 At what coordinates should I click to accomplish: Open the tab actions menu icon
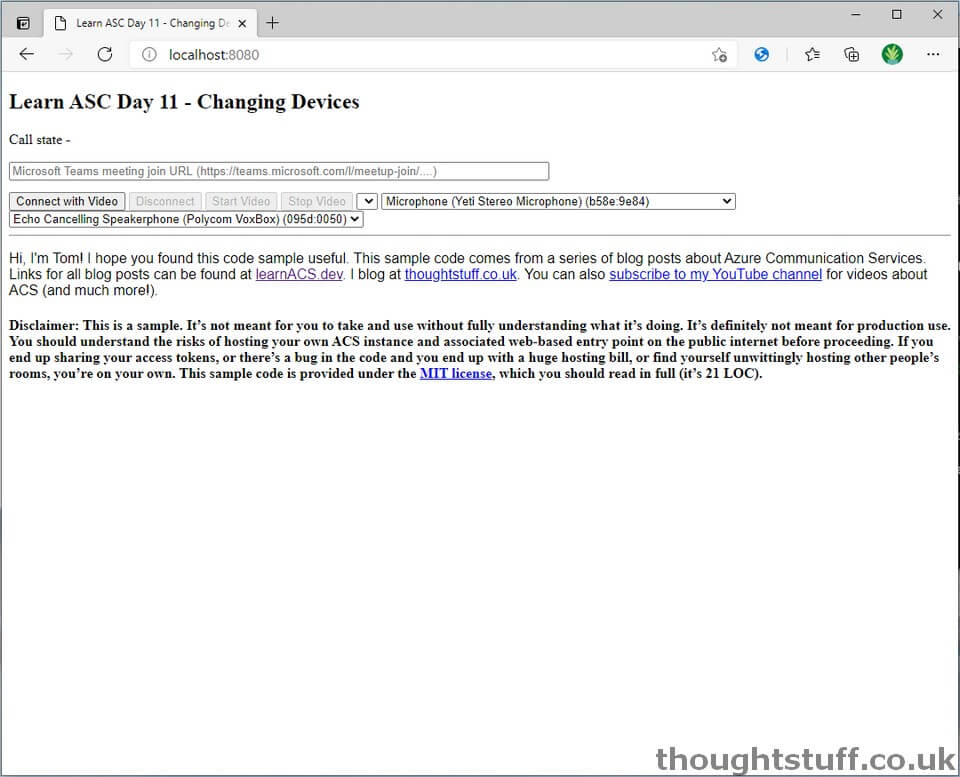23,23
